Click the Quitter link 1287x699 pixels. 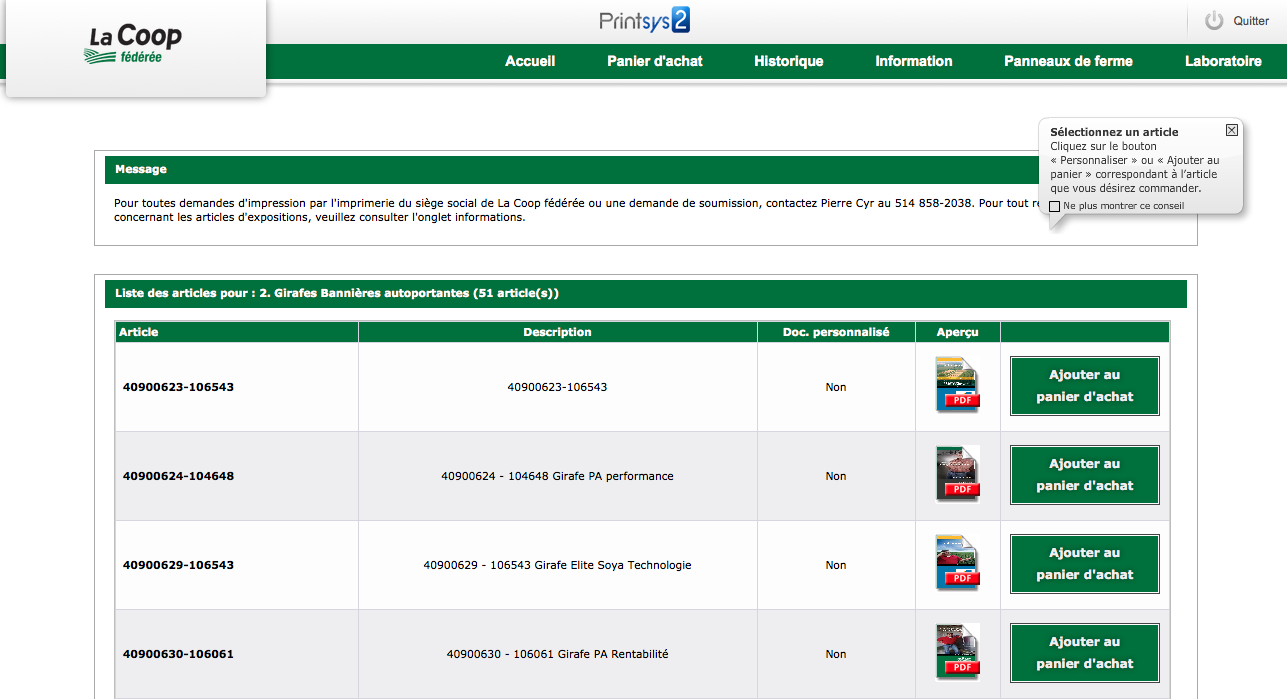(1251, 21)
